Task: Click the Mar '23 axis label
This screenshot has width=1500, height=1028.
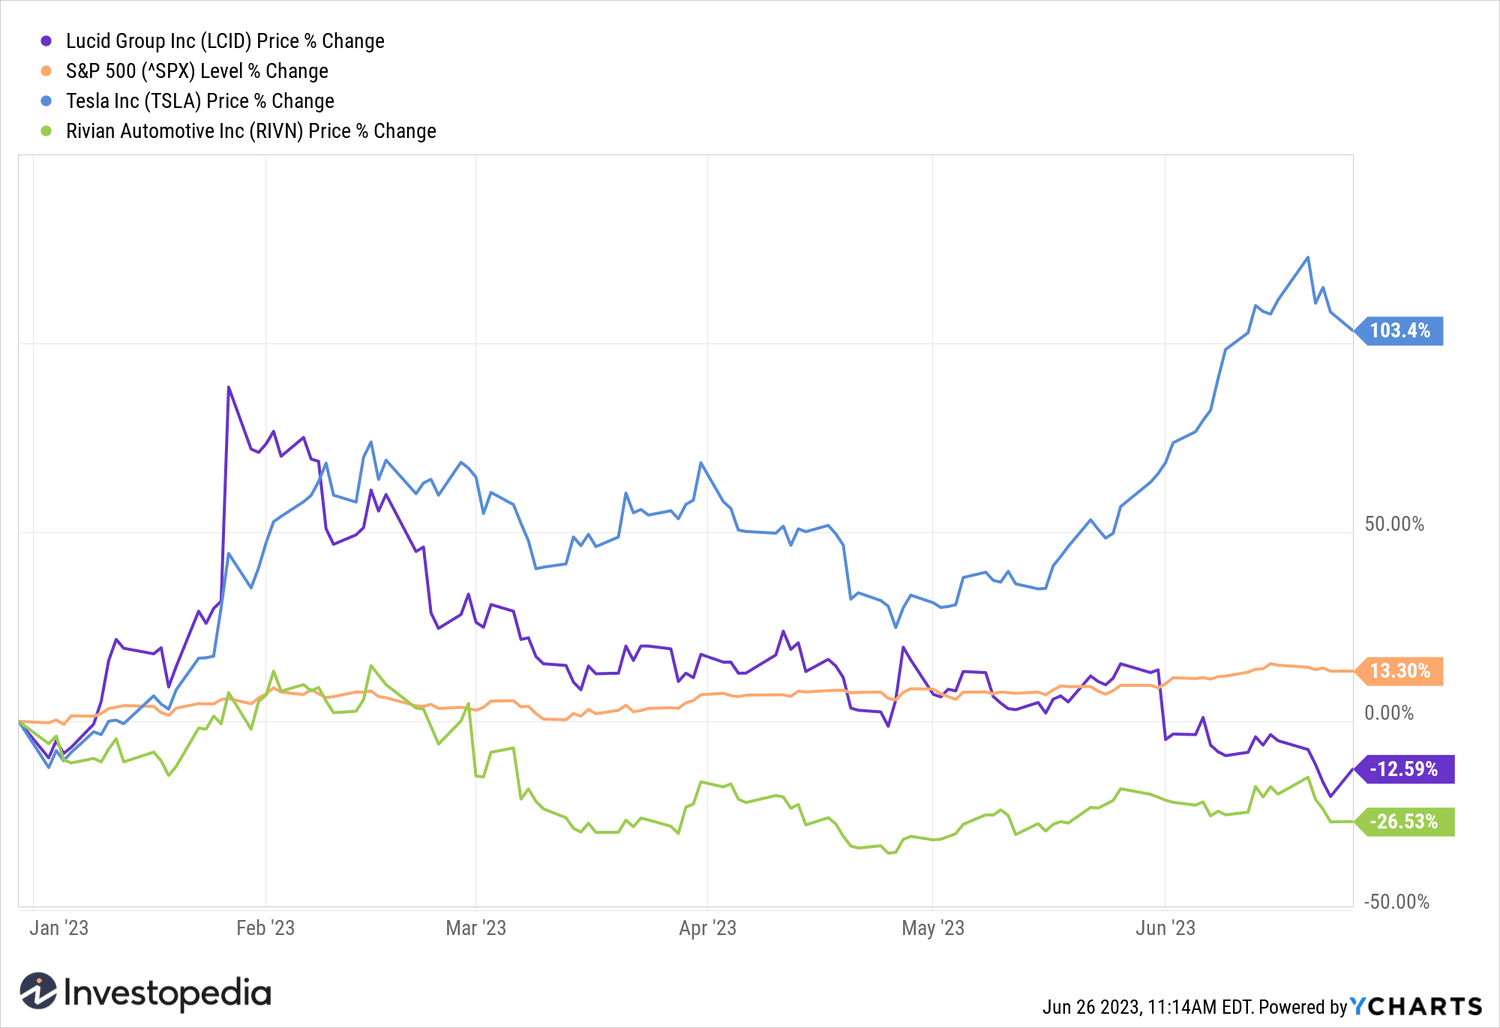Action: [x=476, y=928]
